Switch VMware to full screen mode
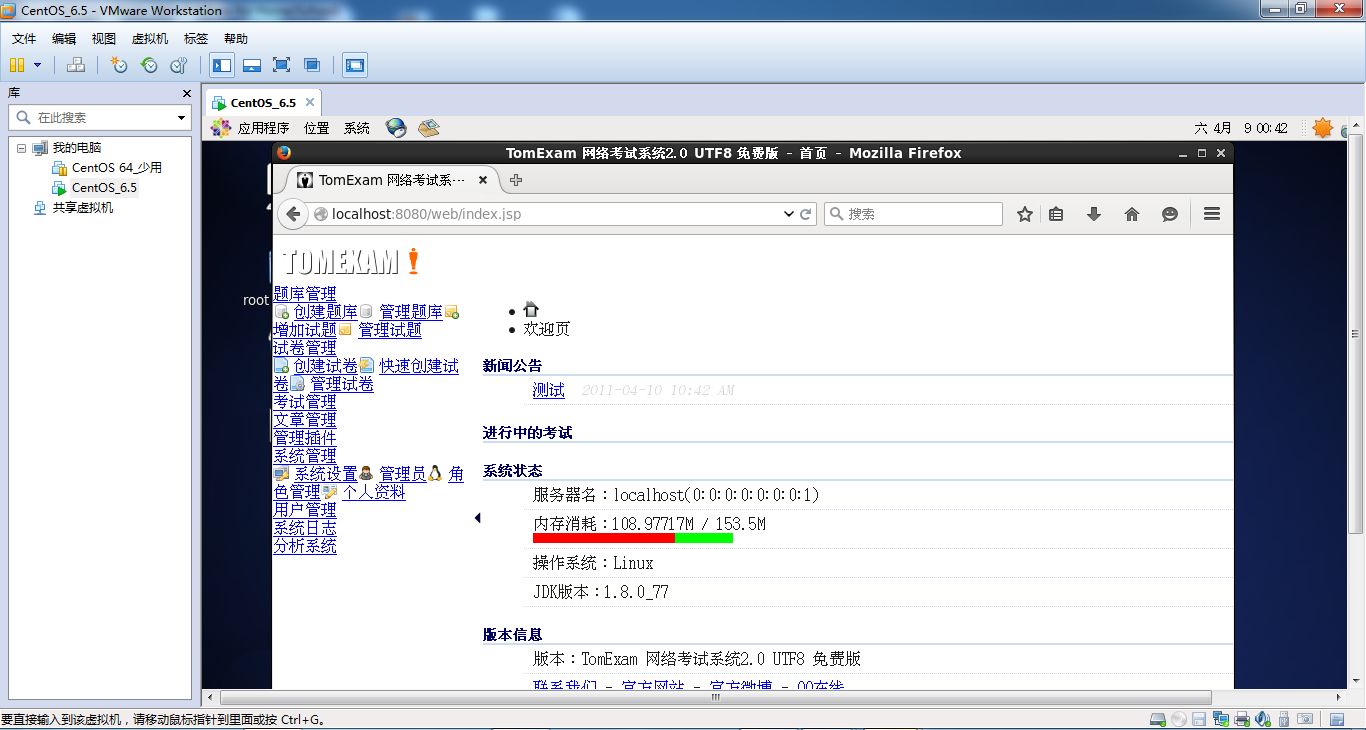 click(x=282, y=65)
